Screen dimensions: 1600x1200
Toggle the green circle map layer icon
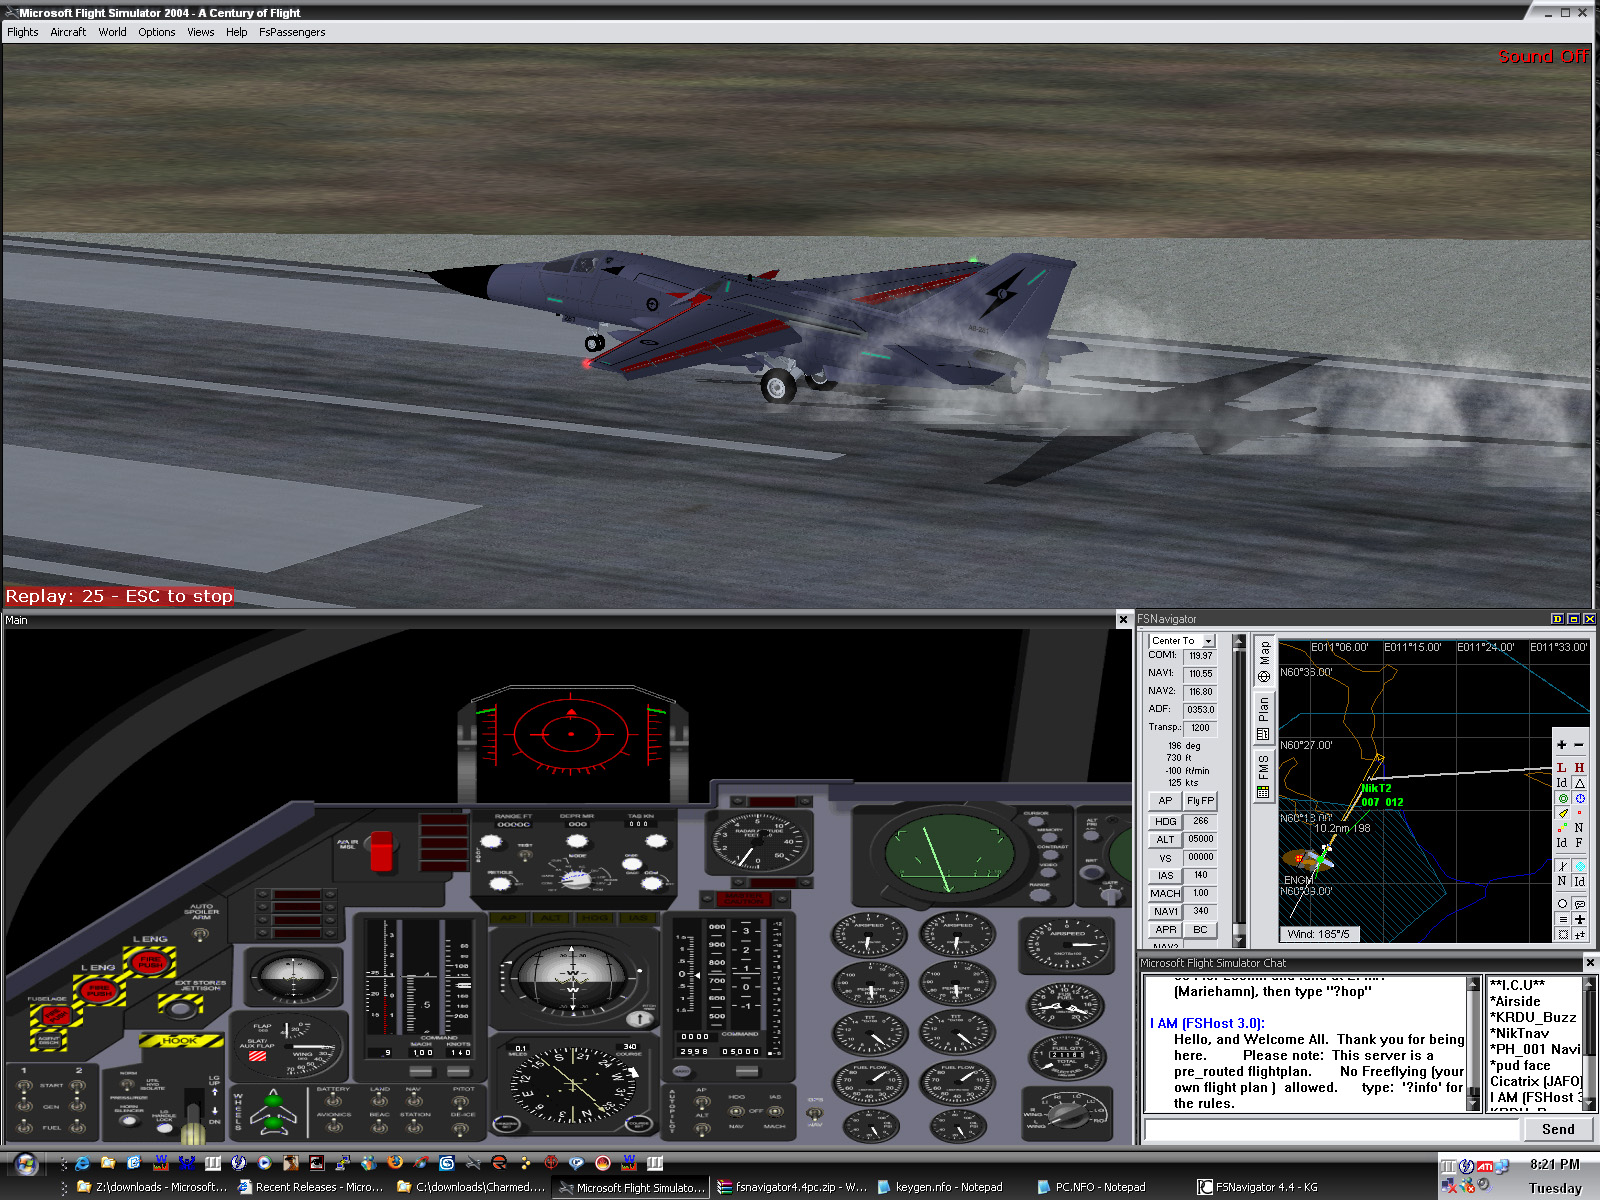click(x=1562, y=798)
